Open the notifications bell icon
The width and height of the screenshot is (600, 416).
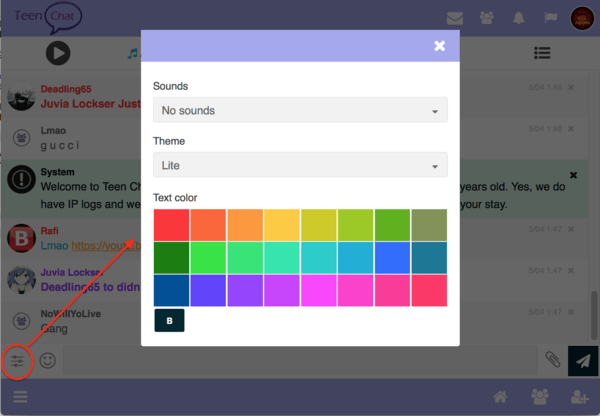click(519, 18)
